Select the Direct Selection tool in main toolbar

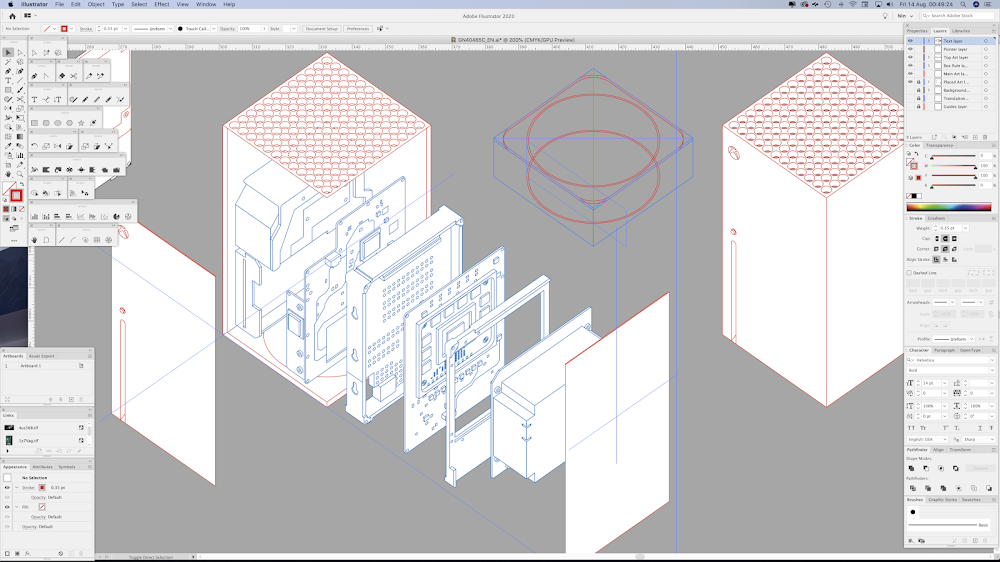(x=20, y=53)
